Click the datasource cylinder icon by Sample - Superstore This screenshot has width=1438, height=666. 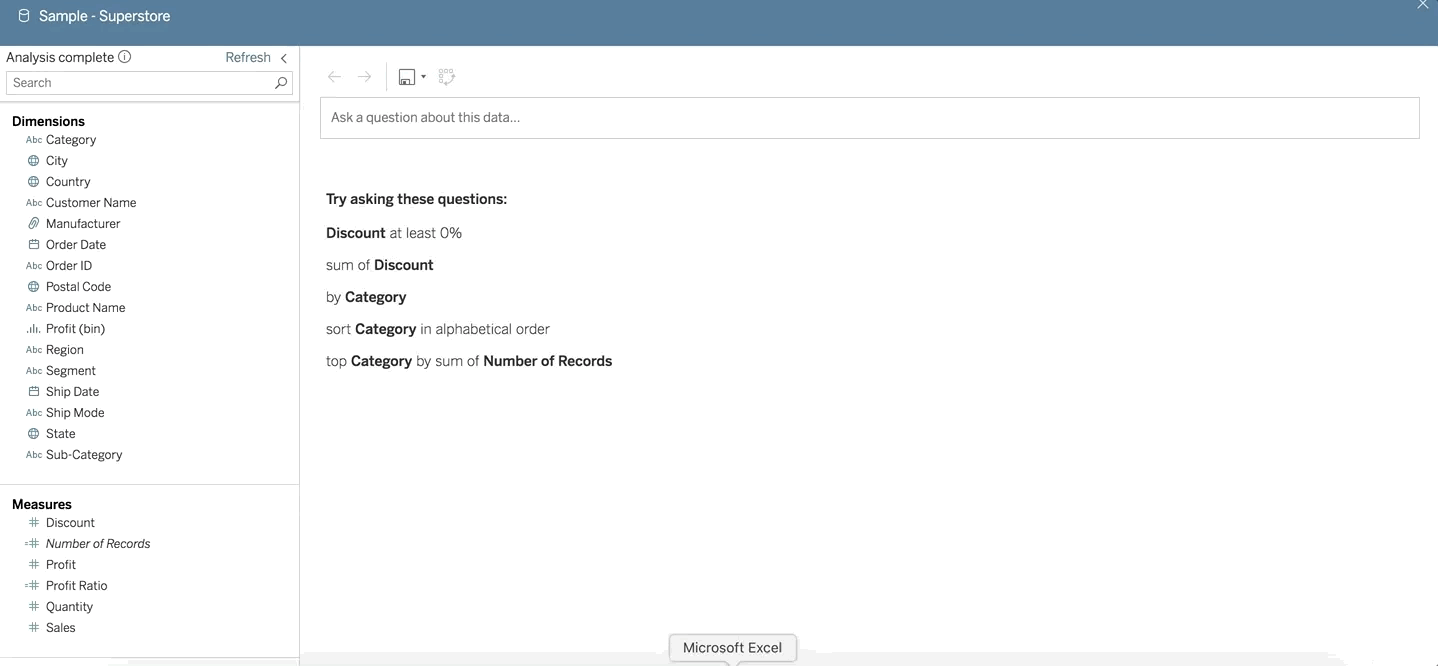coord(24,16)
